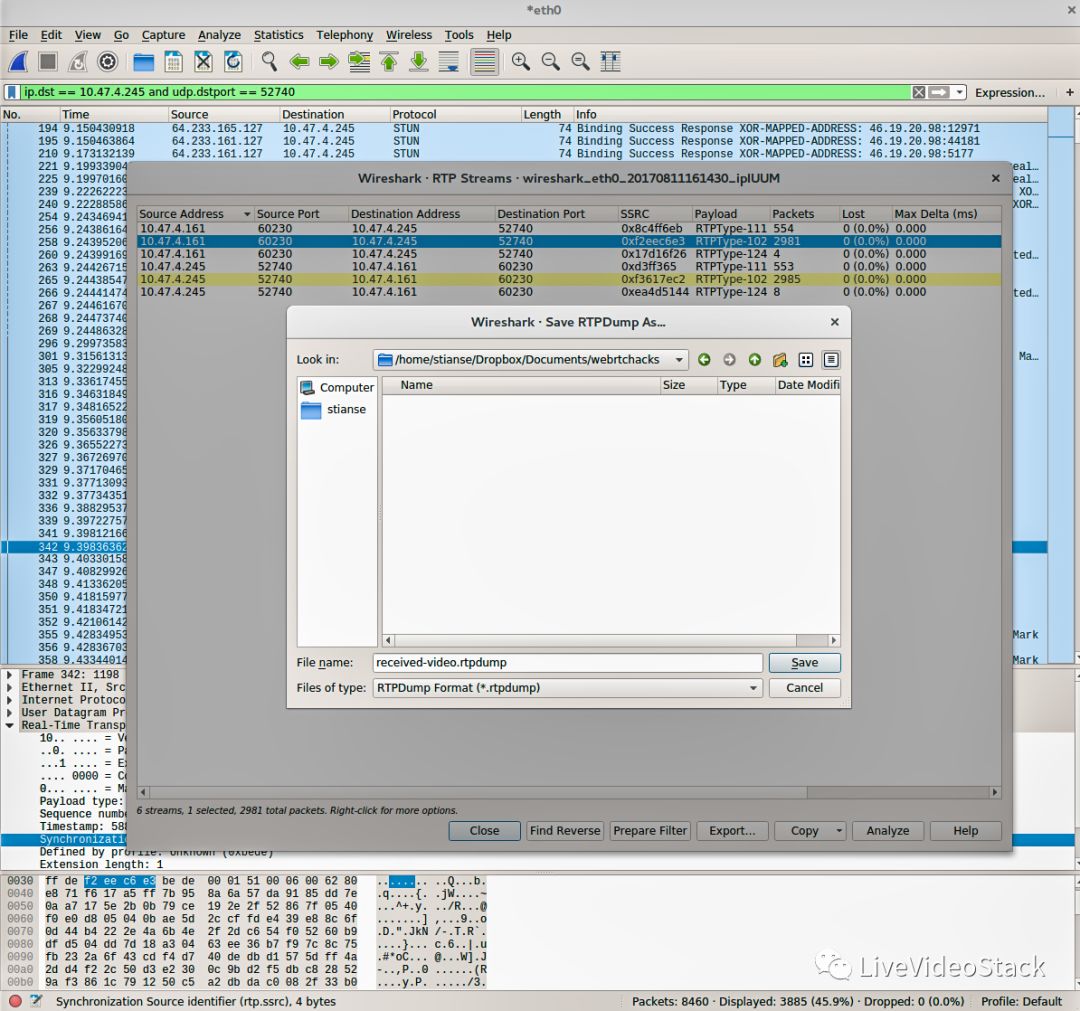The height and width of the screenshot is (1011, 1080).
Task: Expand the User Datagram Protocol tree item
Action: coord(10,713)
